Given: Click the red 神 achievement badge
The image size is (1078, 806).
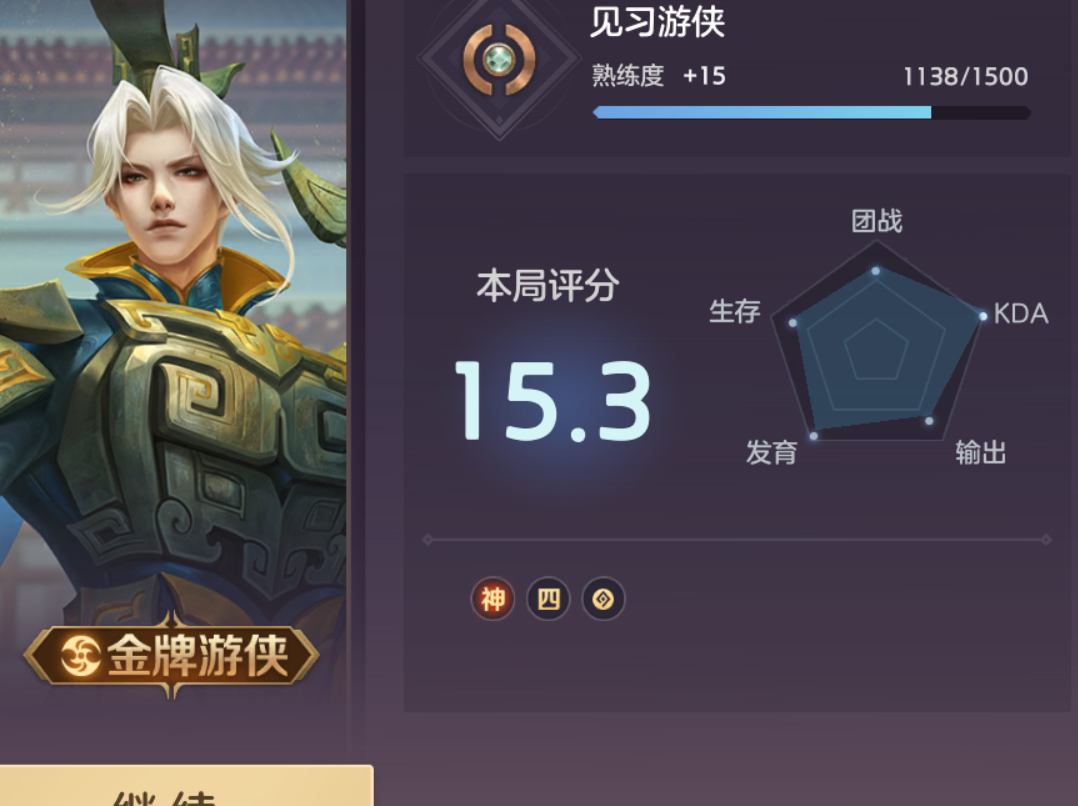Looking at the screenshot, I should [x=492, y=599].
